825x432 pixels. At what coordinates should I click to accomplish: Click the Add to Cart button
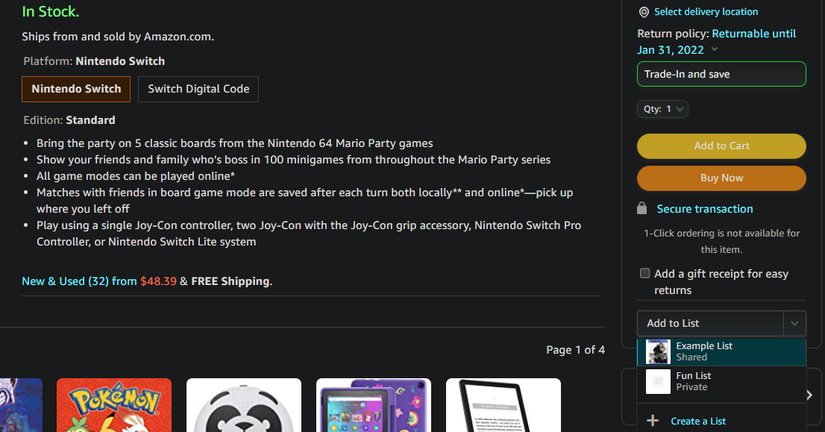click(x=721, y=146)
